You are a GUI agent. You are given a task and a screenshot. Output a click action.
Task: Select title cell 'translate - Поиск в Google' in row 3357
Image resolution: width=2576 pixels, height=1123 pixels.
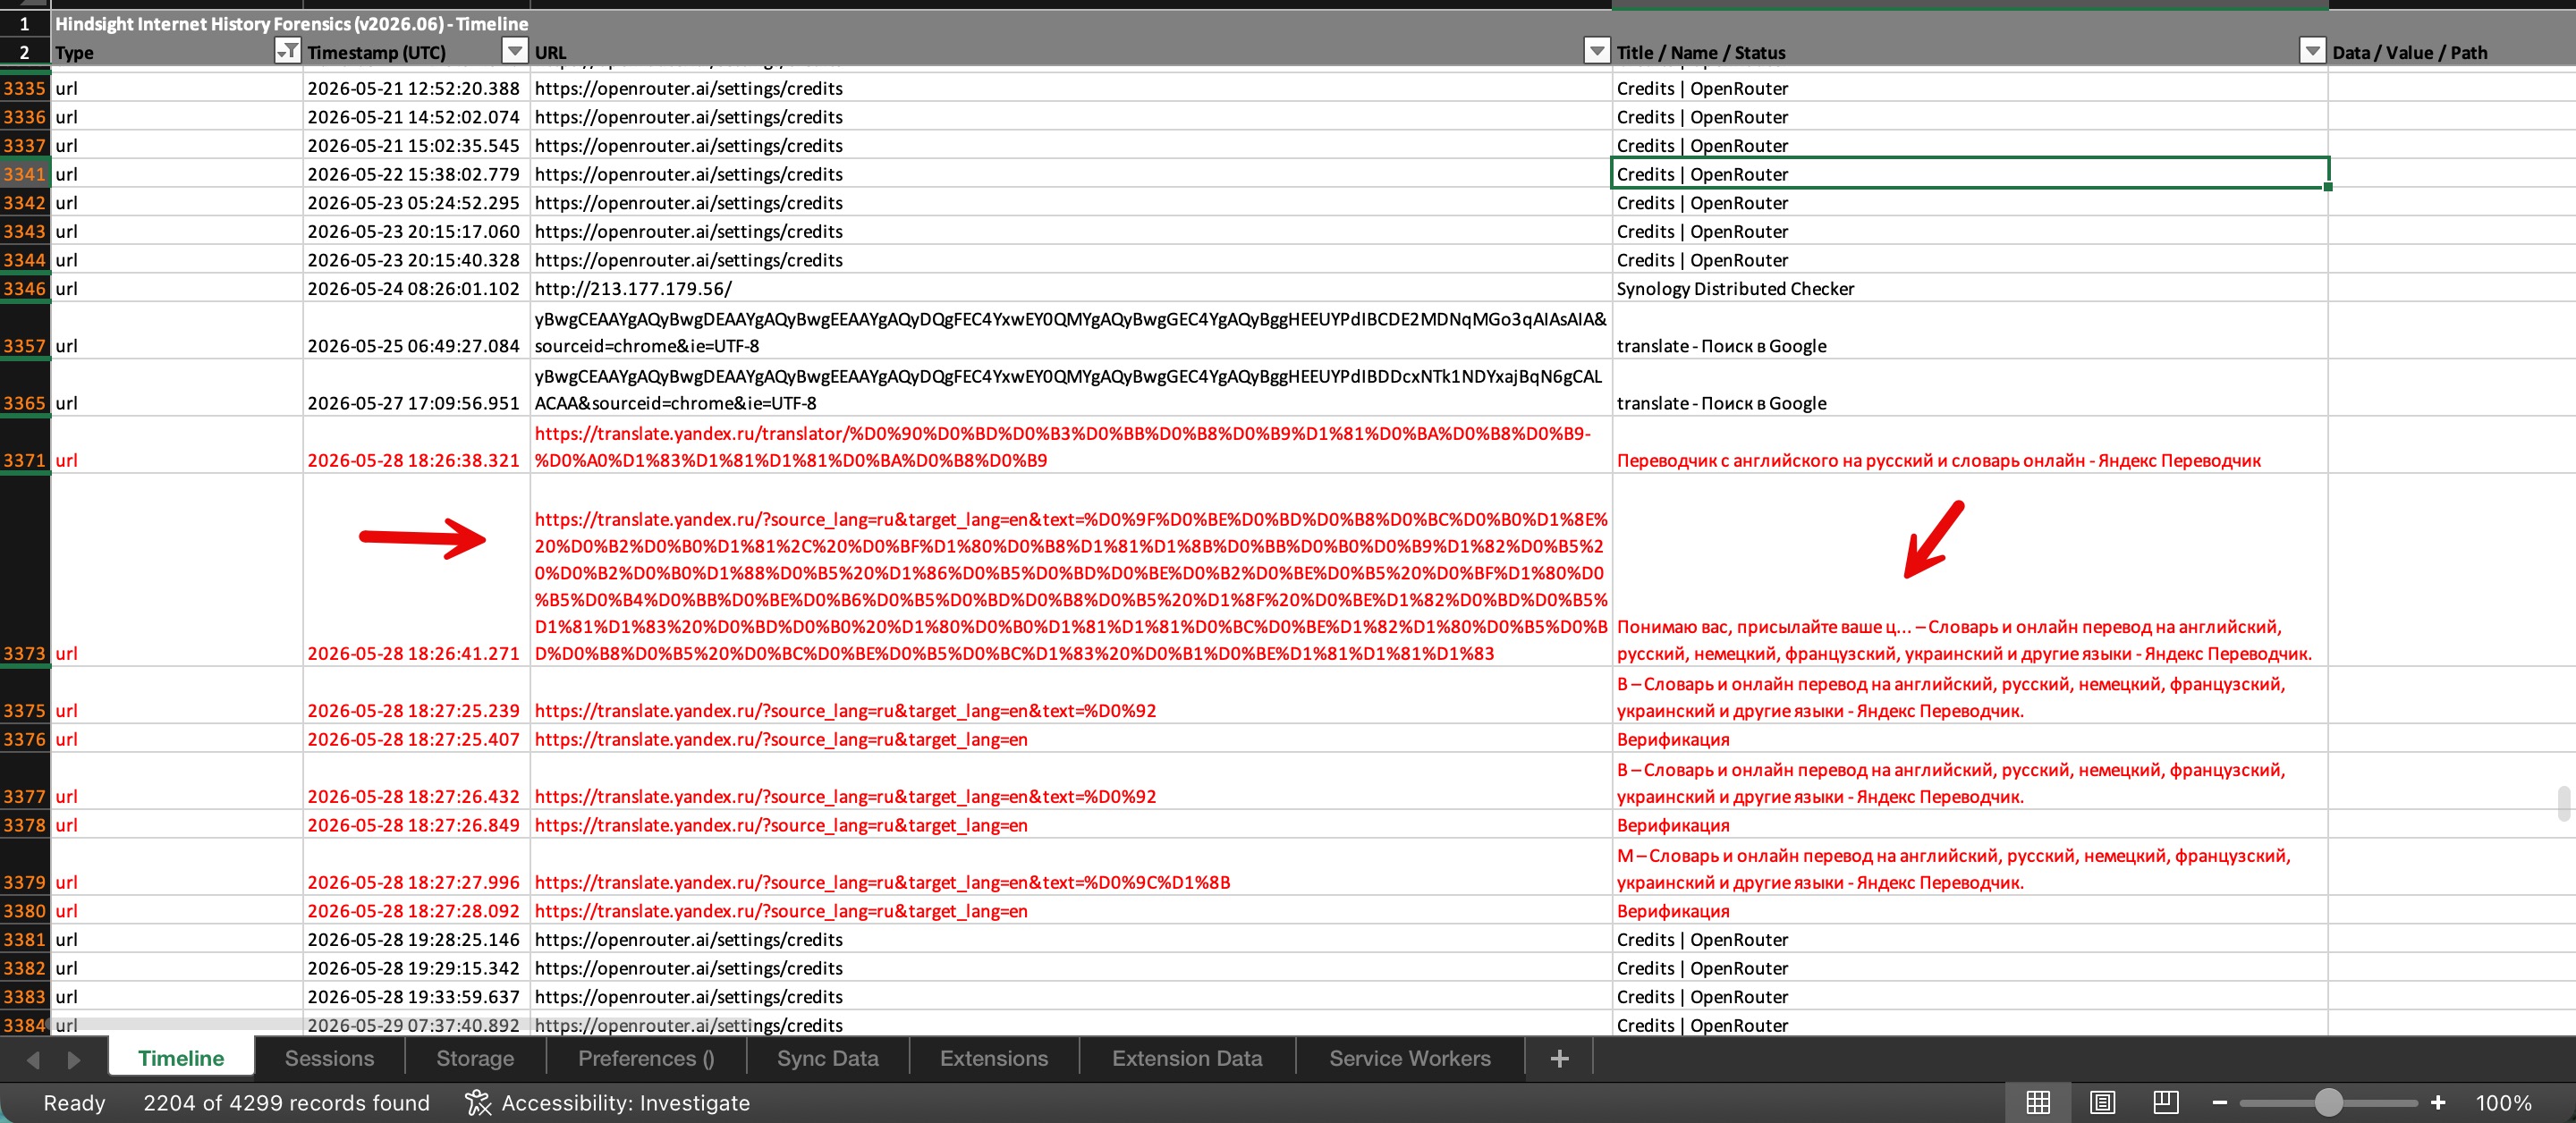[1970, 331]
